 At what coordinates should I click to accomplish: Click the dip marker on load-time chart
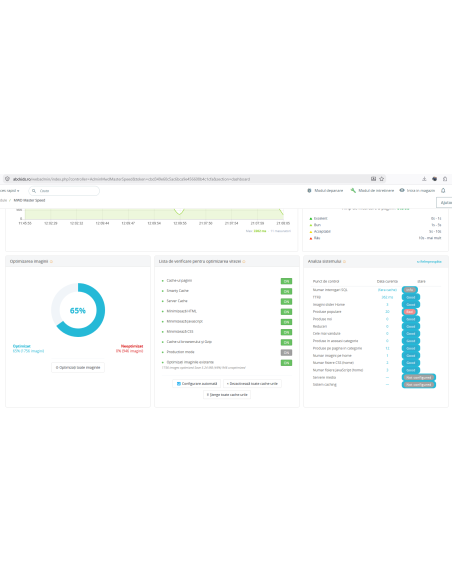click(x=179, y=212)
